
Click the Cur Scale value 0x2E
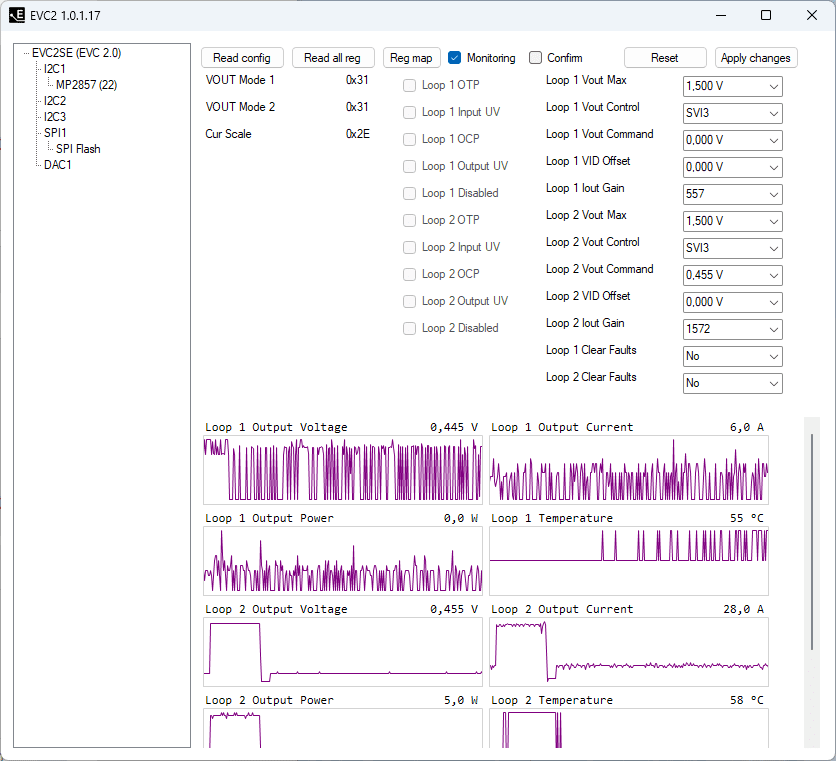358,134
